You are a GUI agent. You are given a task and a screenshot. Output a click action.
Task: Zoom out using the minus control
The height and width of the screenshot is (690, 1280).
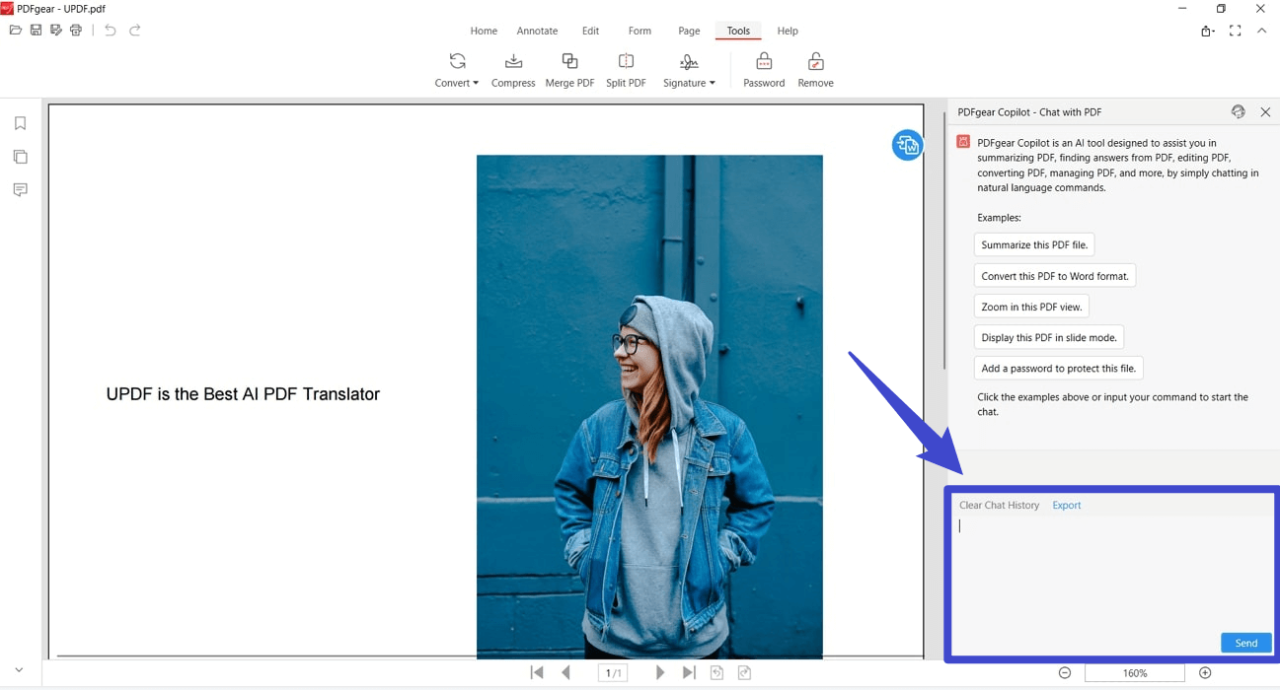[1064, 672]
